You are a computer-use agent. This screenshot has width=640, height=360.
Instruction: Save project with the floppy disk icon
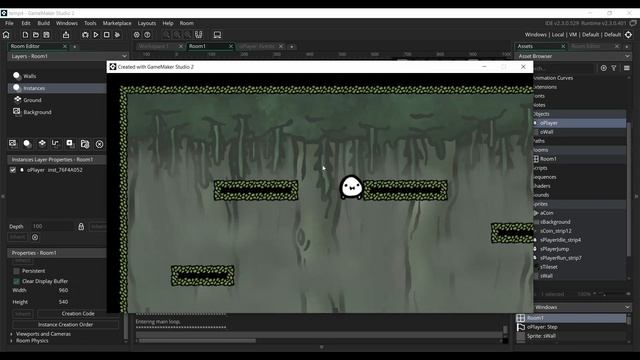(47, 35)
